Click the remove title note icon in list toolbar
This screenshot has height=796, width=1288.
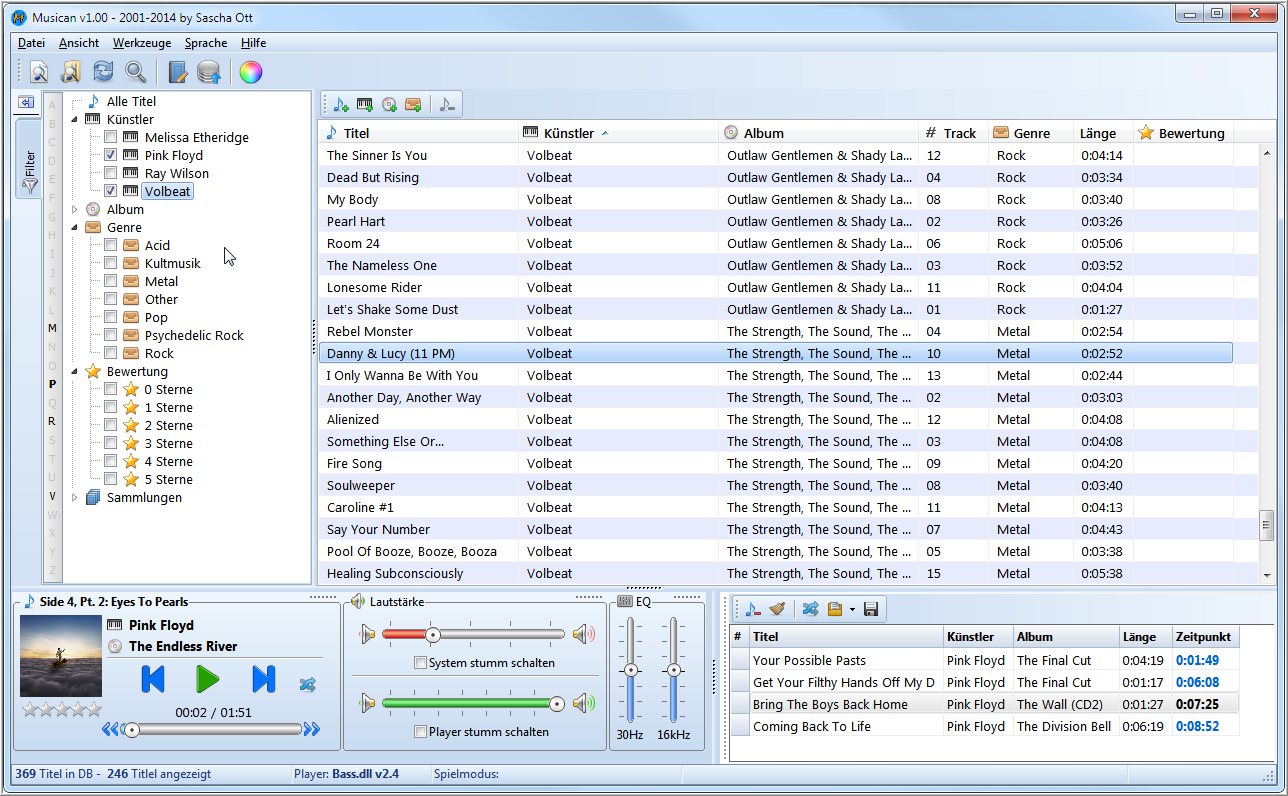coord(447,104)
